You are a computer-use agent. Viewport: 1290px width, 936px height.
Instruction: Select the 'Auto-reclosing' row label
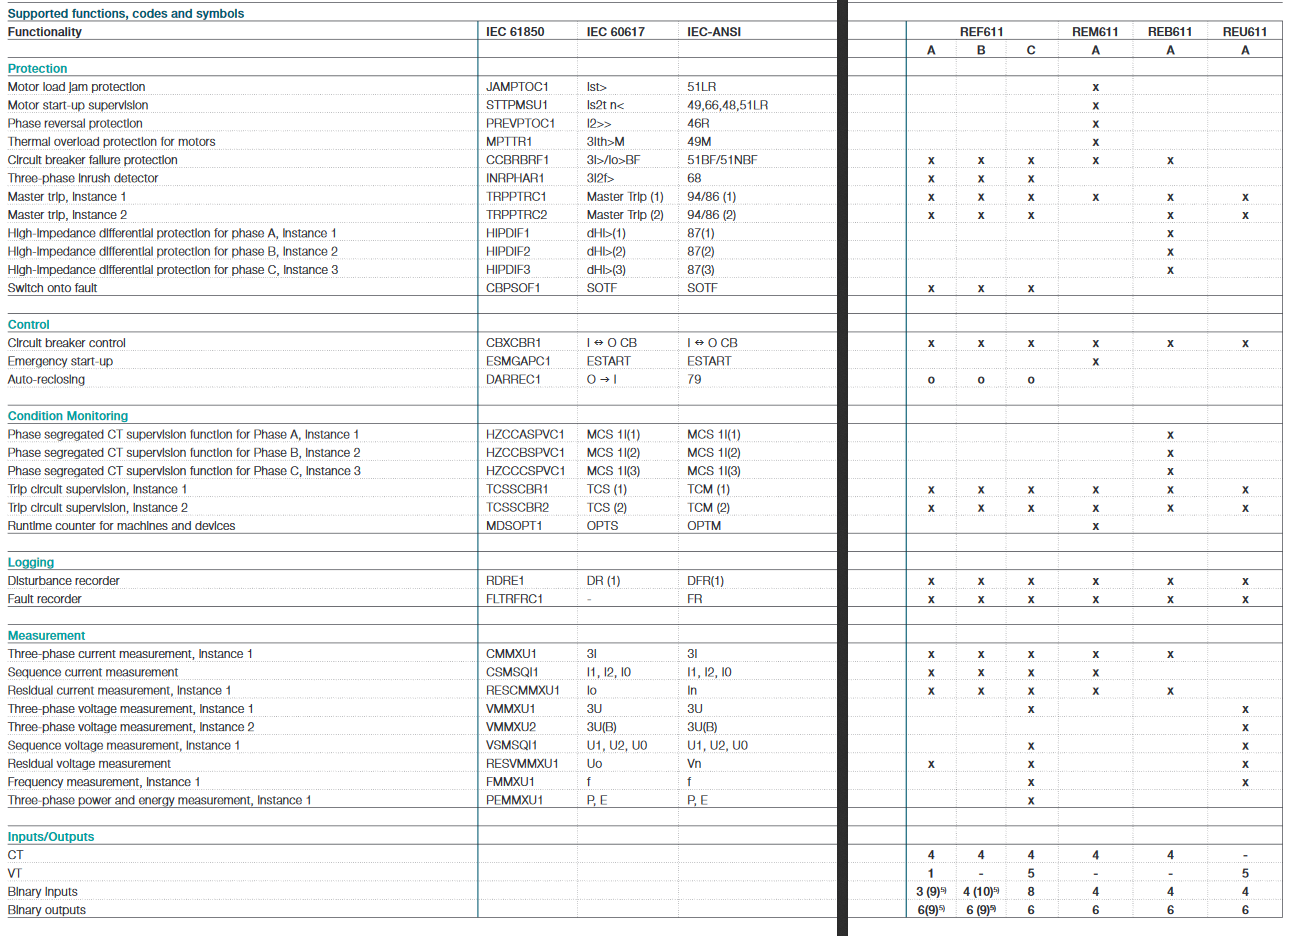[46, 380]
